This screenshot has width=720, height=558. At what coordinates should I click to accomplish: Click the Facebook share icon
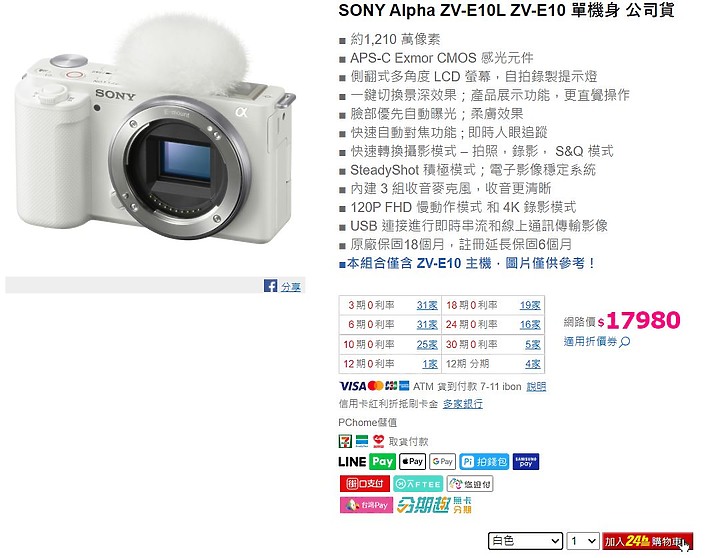[270, 286]
